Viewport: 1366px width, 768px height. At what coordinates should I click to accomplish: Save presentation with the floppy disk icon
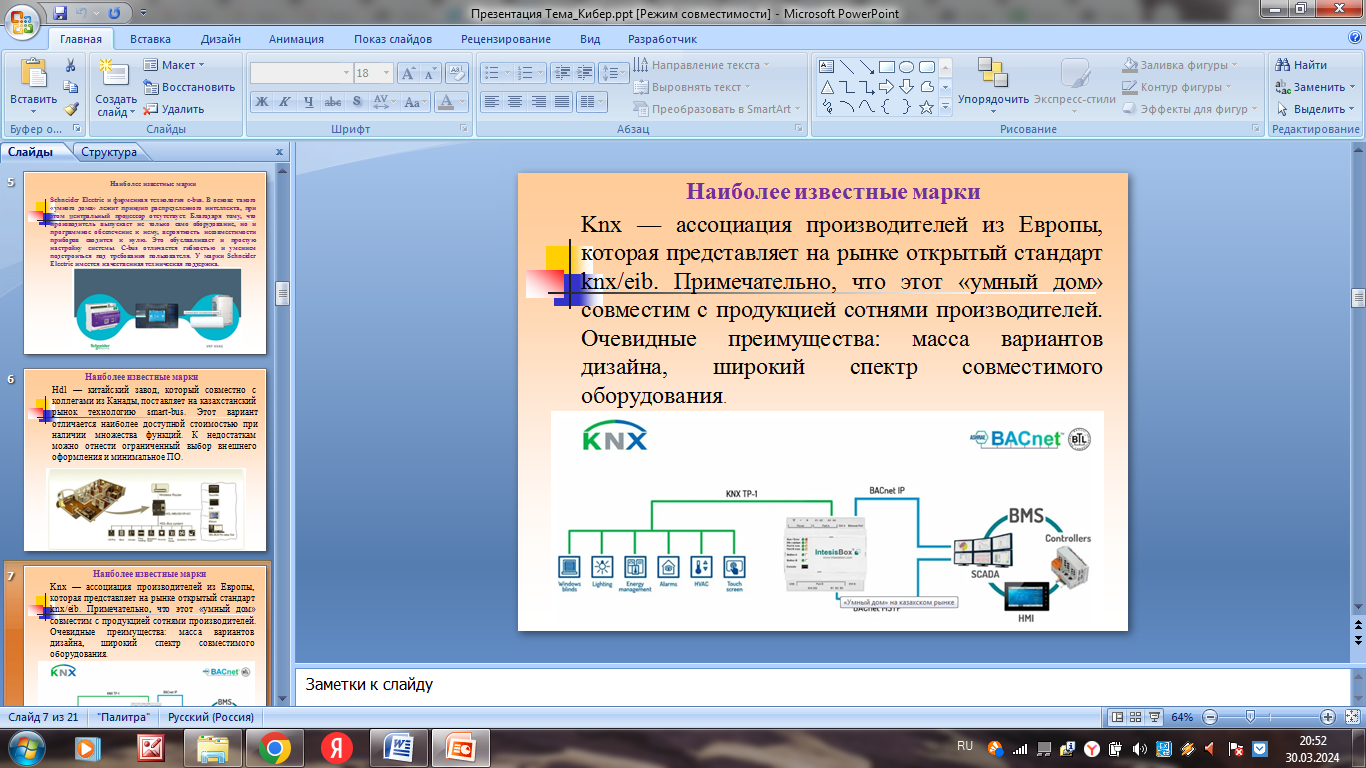60,14
